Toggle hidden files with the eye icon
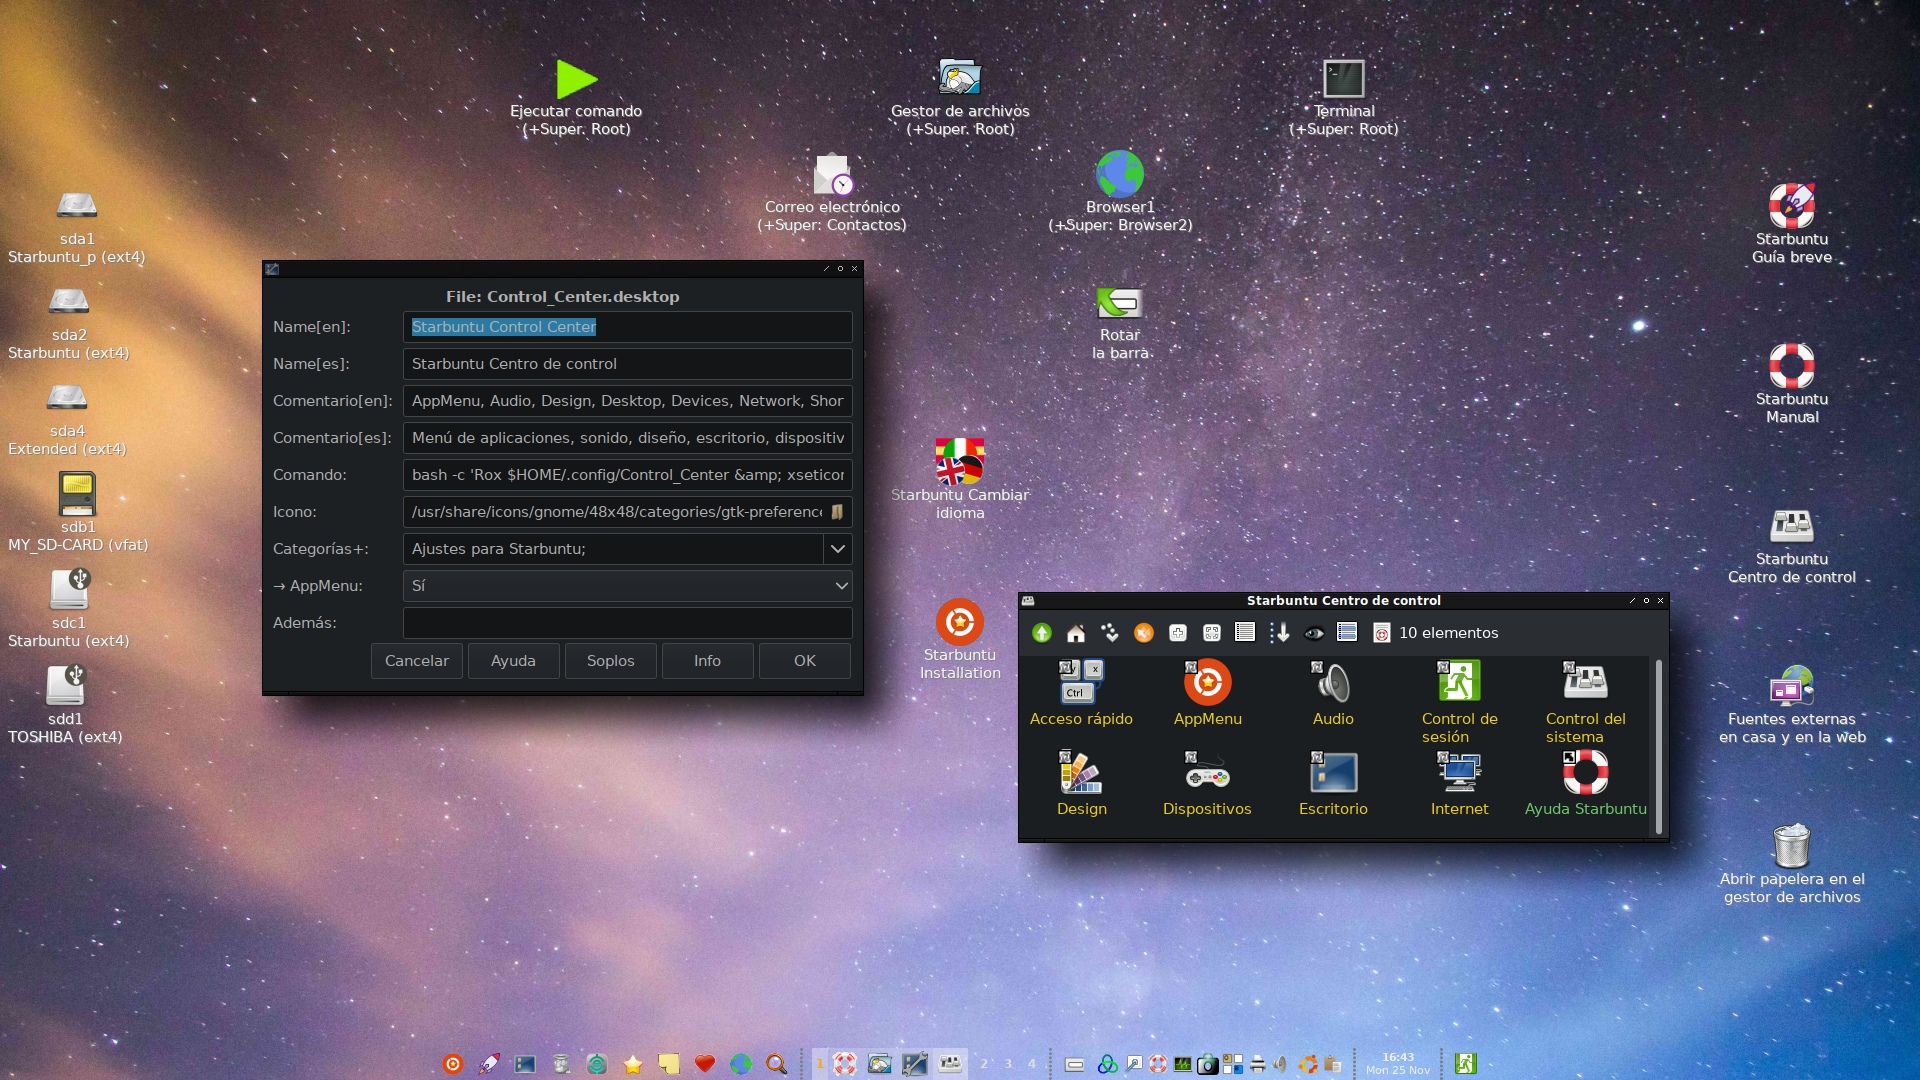Viewport: 1920px width, 1080px height. tap(1314, 633)
